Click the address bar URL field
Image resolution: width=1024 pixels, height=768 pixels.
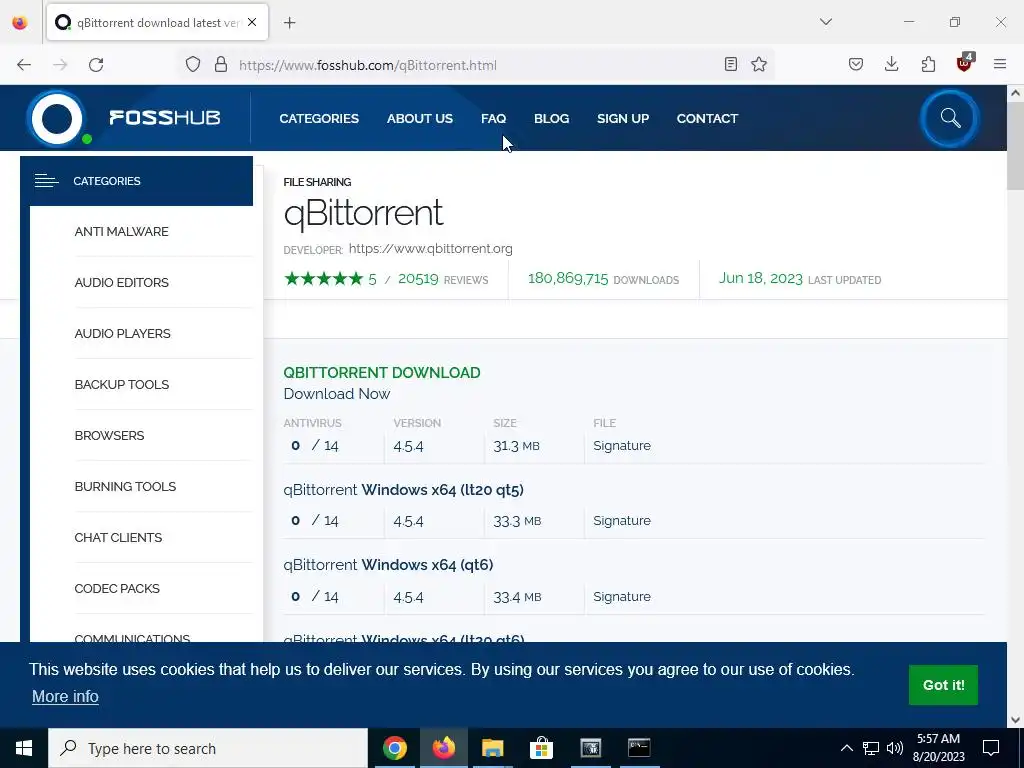[477, 65]
